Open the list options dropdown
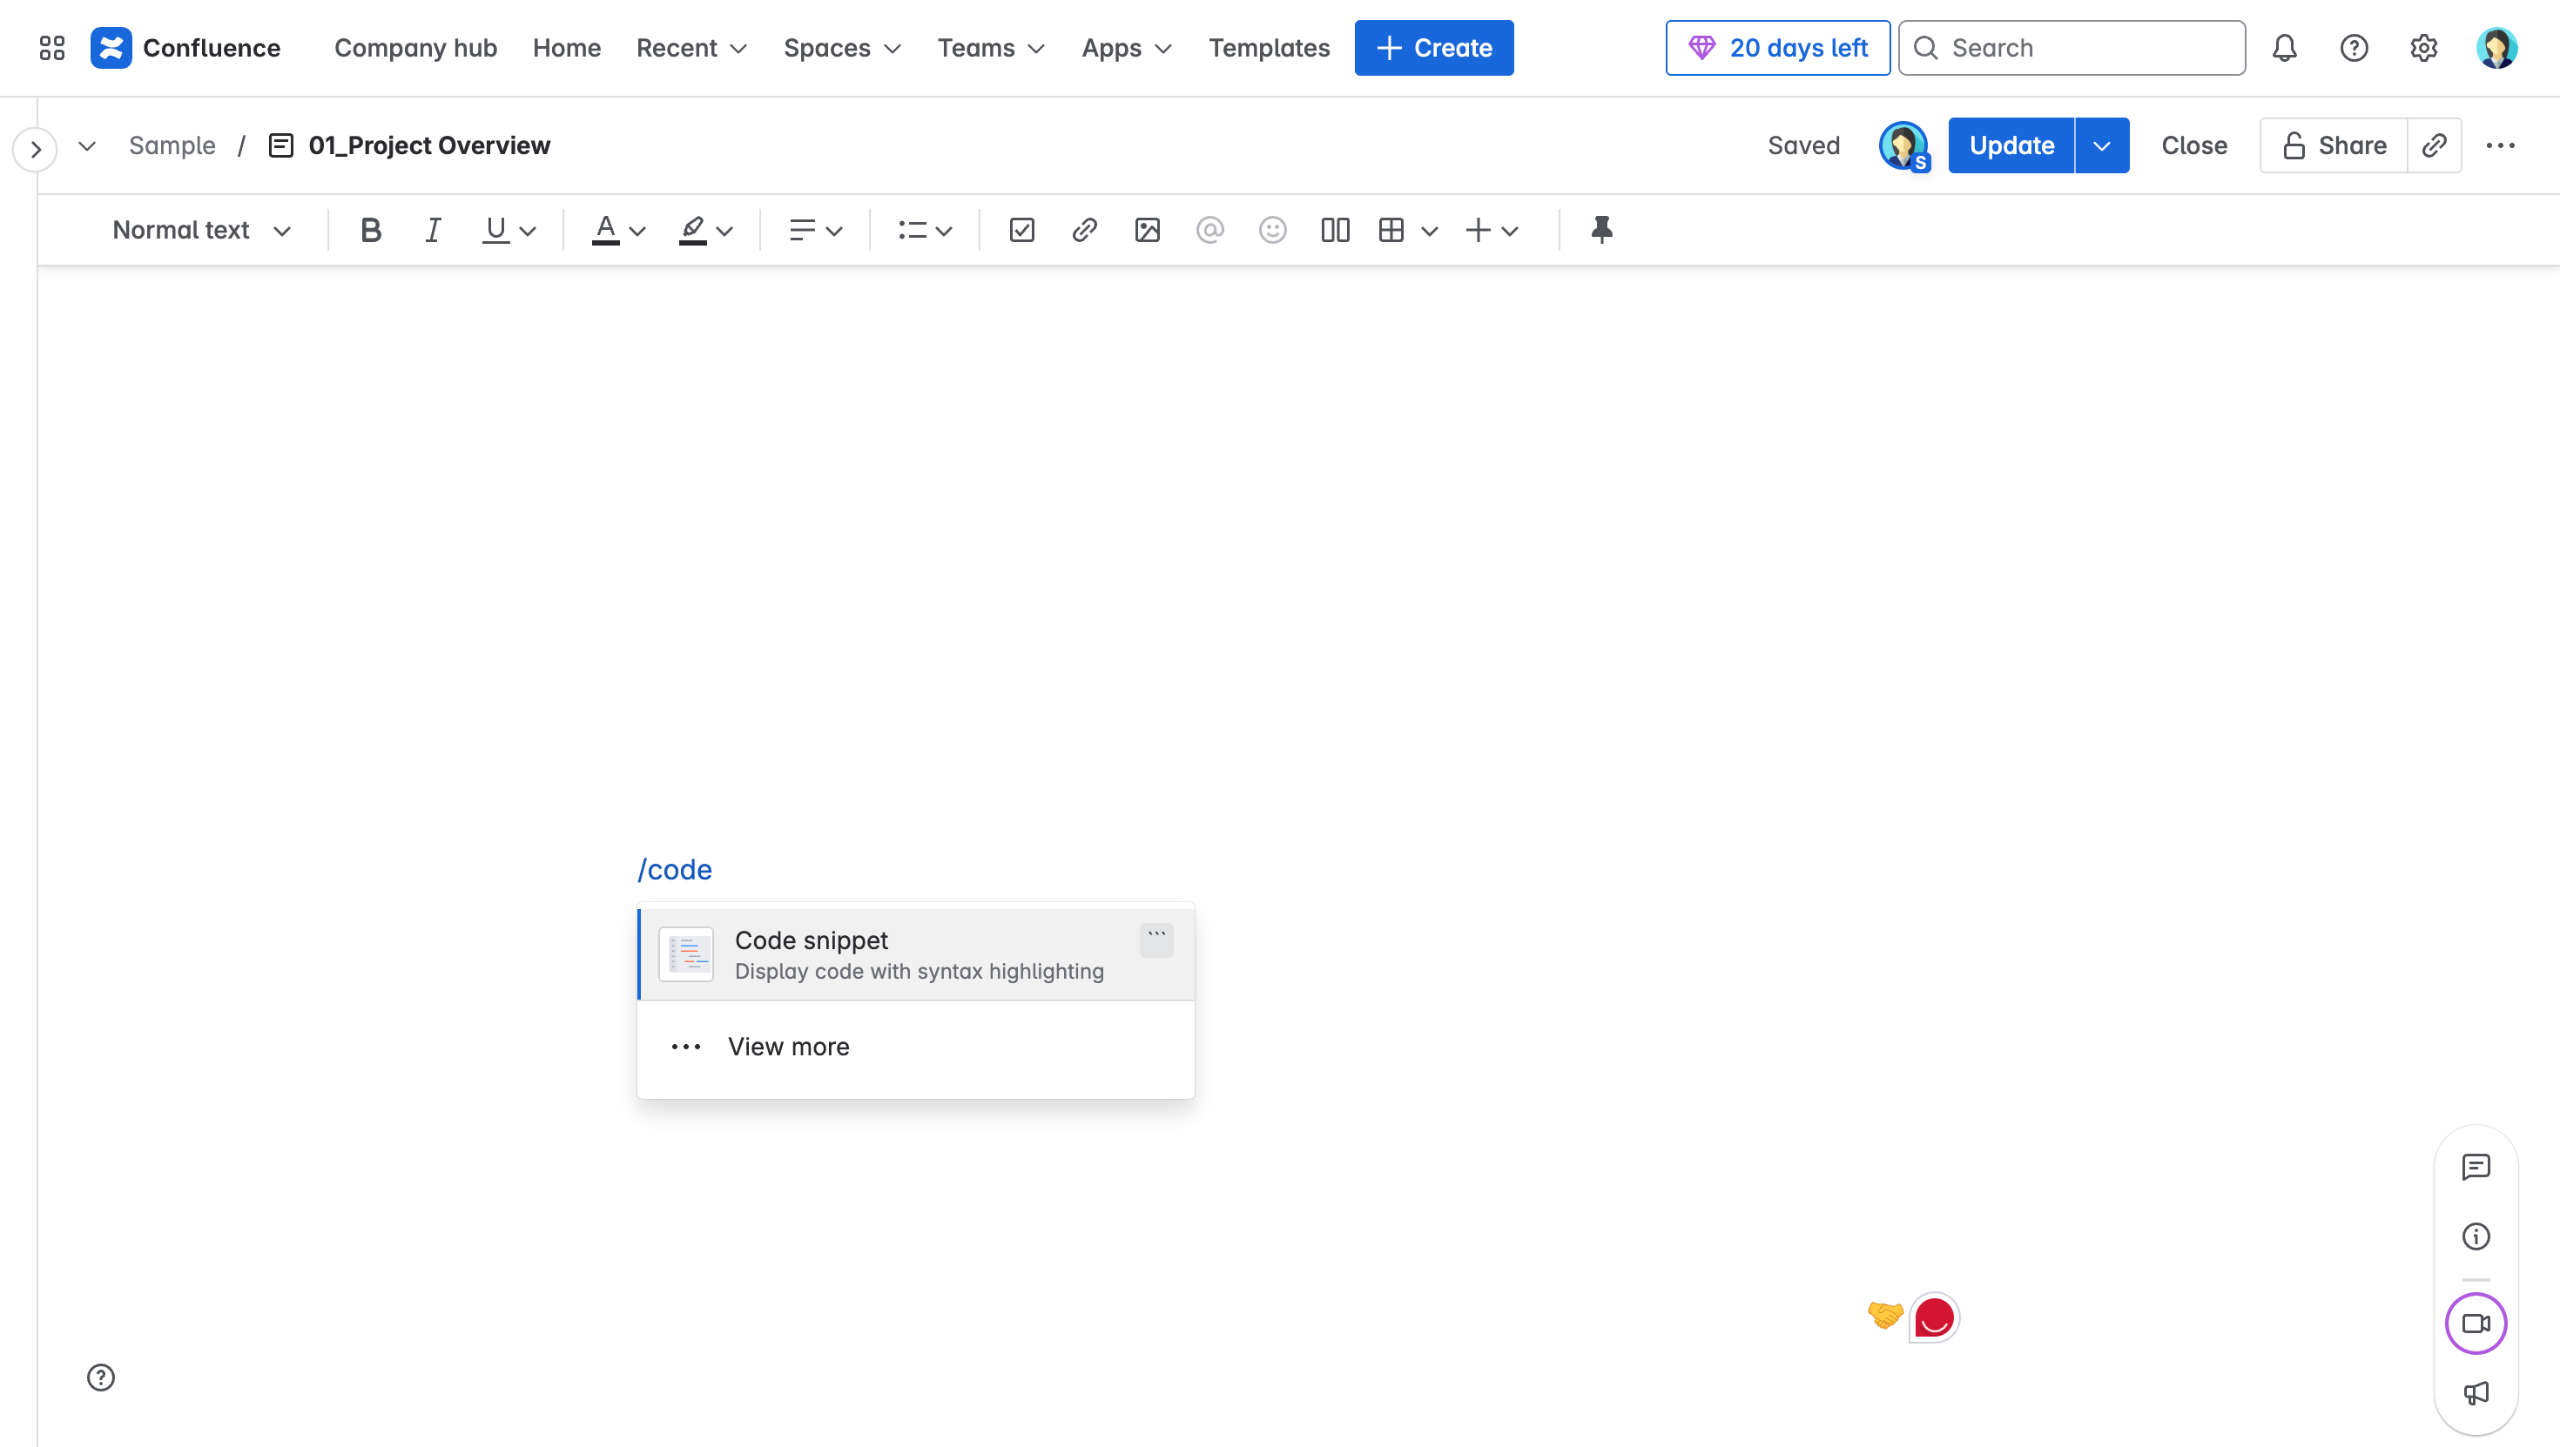The height and width of the screenshot is (1447, 2560). [925, 230]
